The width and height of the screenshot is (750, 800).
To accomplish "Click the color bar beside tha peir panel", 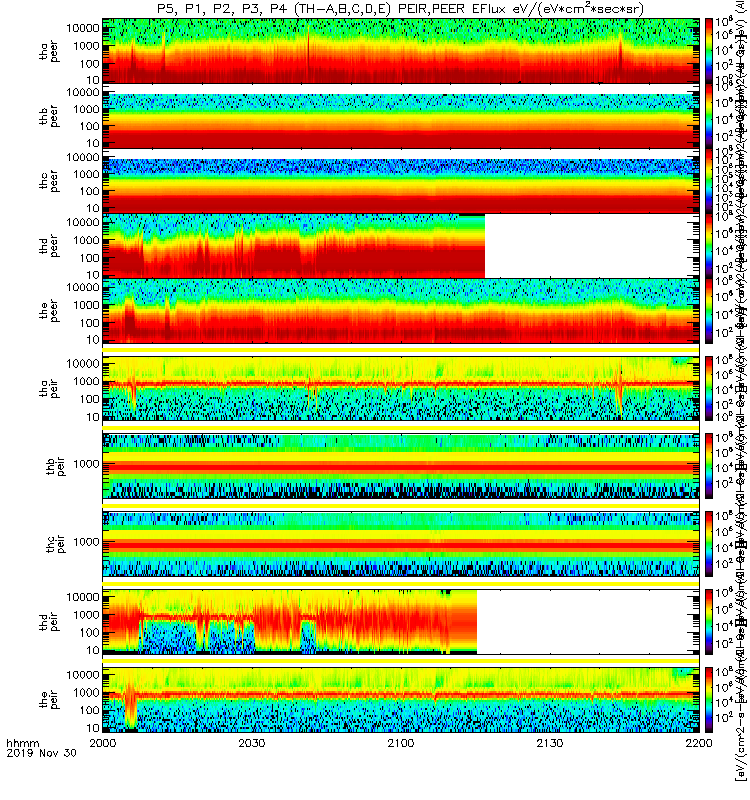I will [709, 388].
